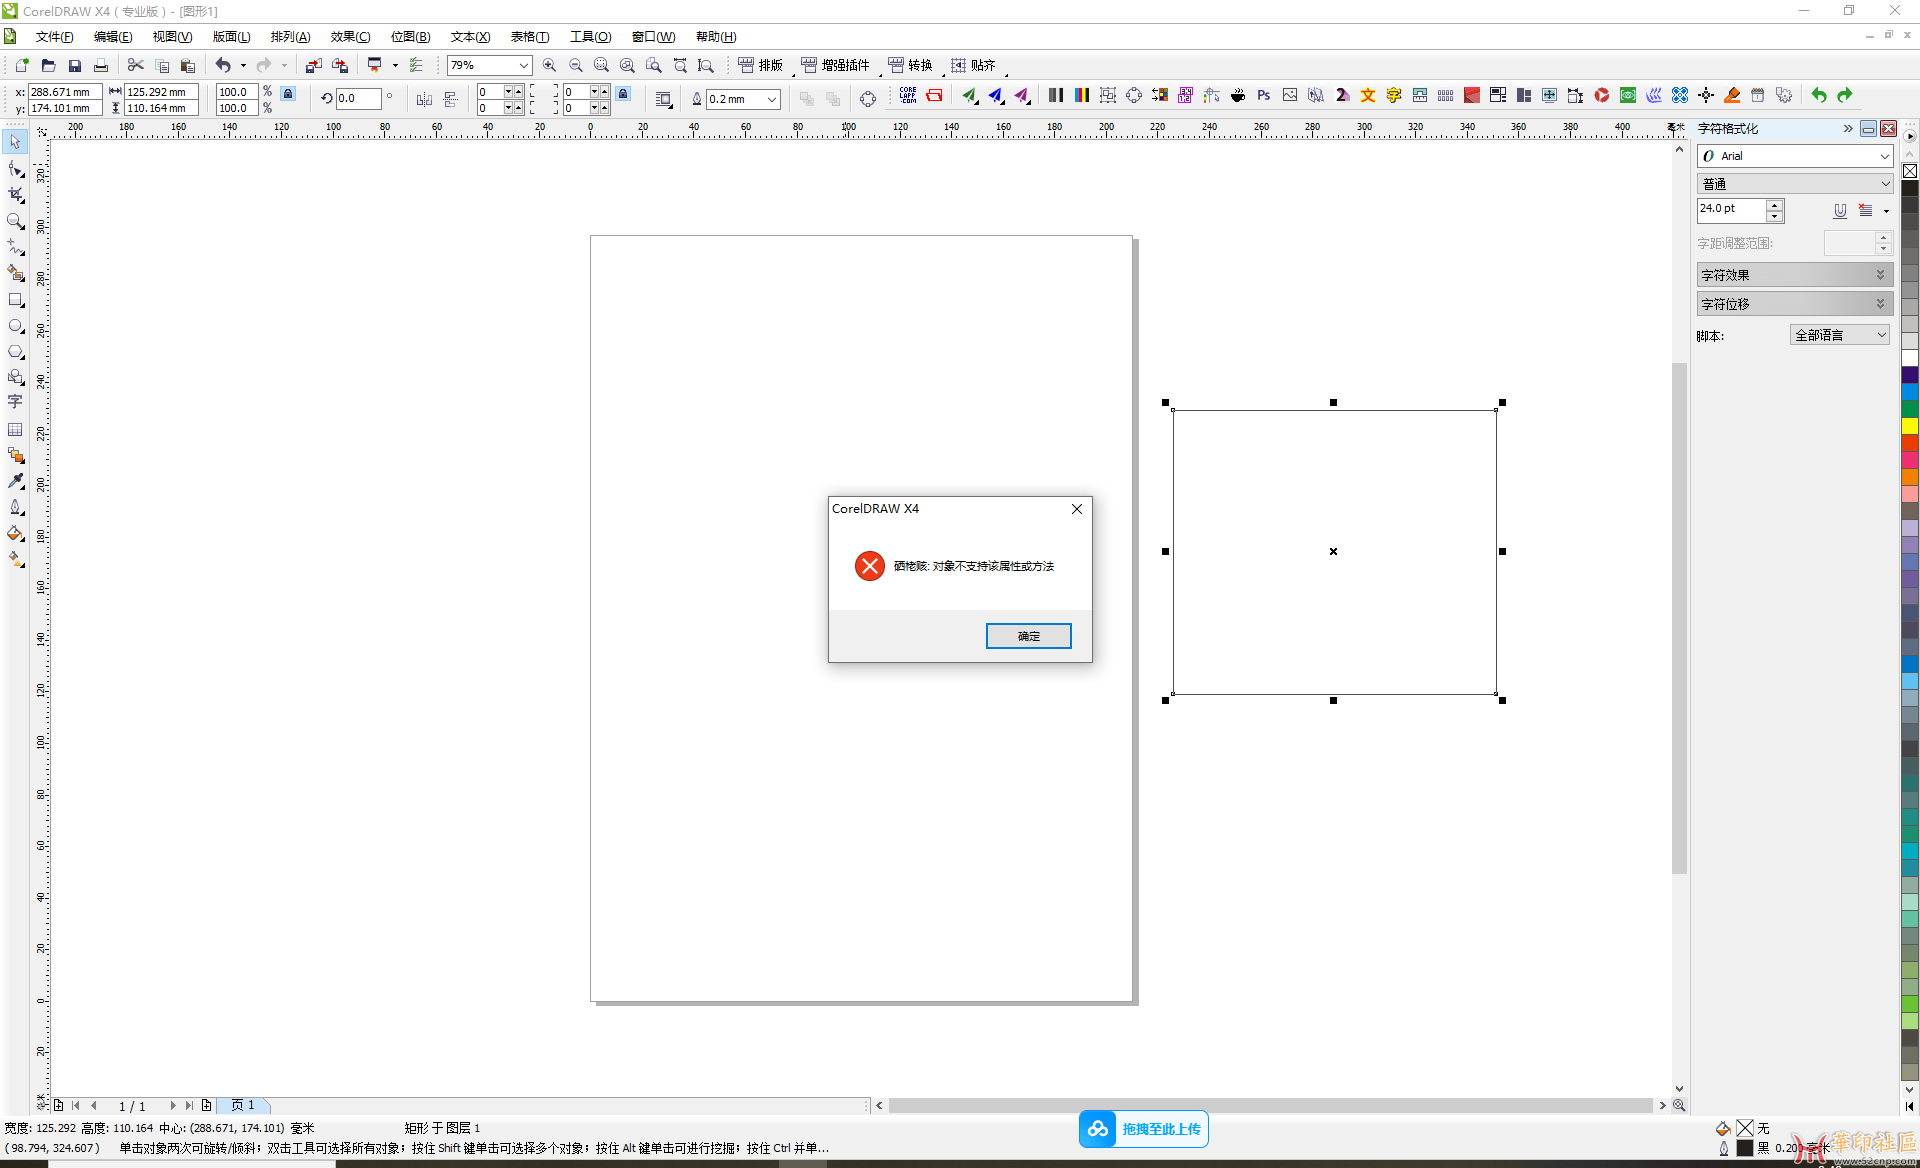
Task: Select the Polygon tool in the toolbox
Action: (x=15, y=351)
